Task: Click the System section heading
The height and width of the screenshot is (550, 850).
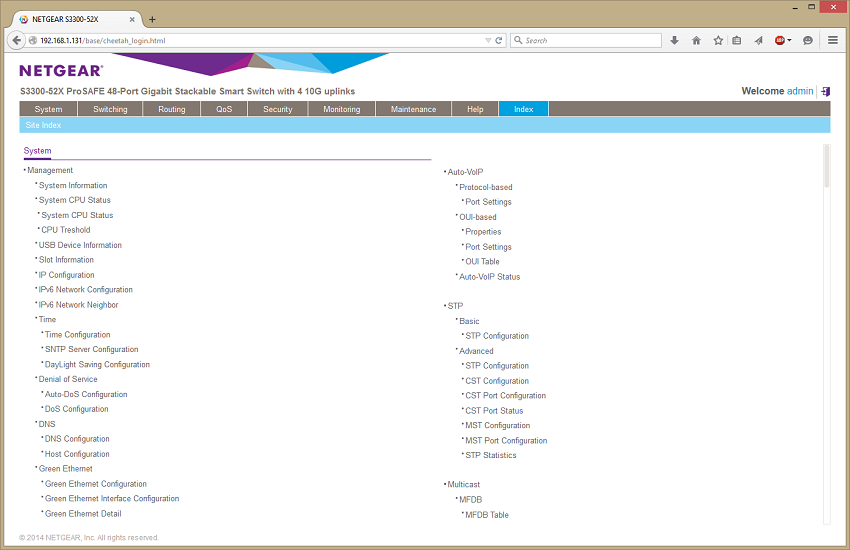Action: pyautogui.click(x=37, y=151)
